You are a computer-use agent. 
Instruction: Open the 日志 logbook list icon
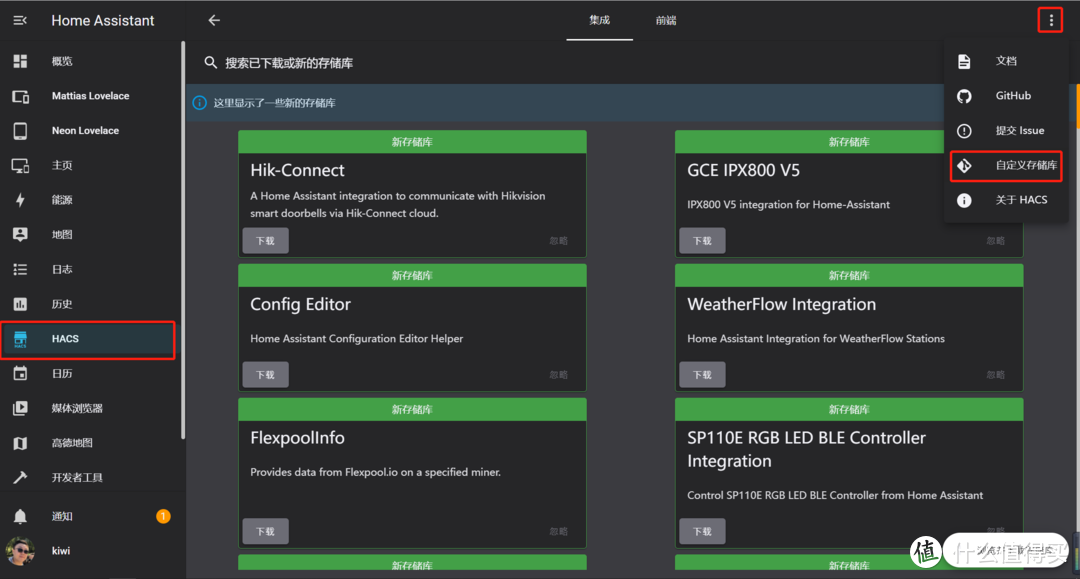pyautogui.click(x=20, y=269)
